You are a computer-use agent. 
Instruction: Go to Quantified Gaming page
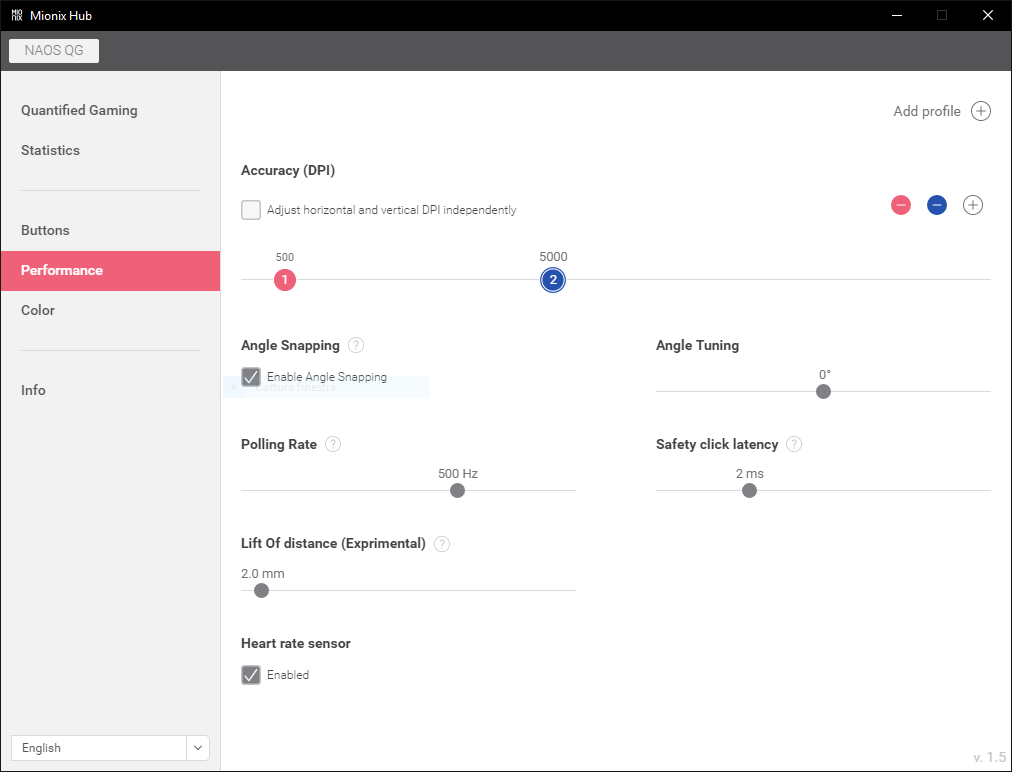[79, 110]
